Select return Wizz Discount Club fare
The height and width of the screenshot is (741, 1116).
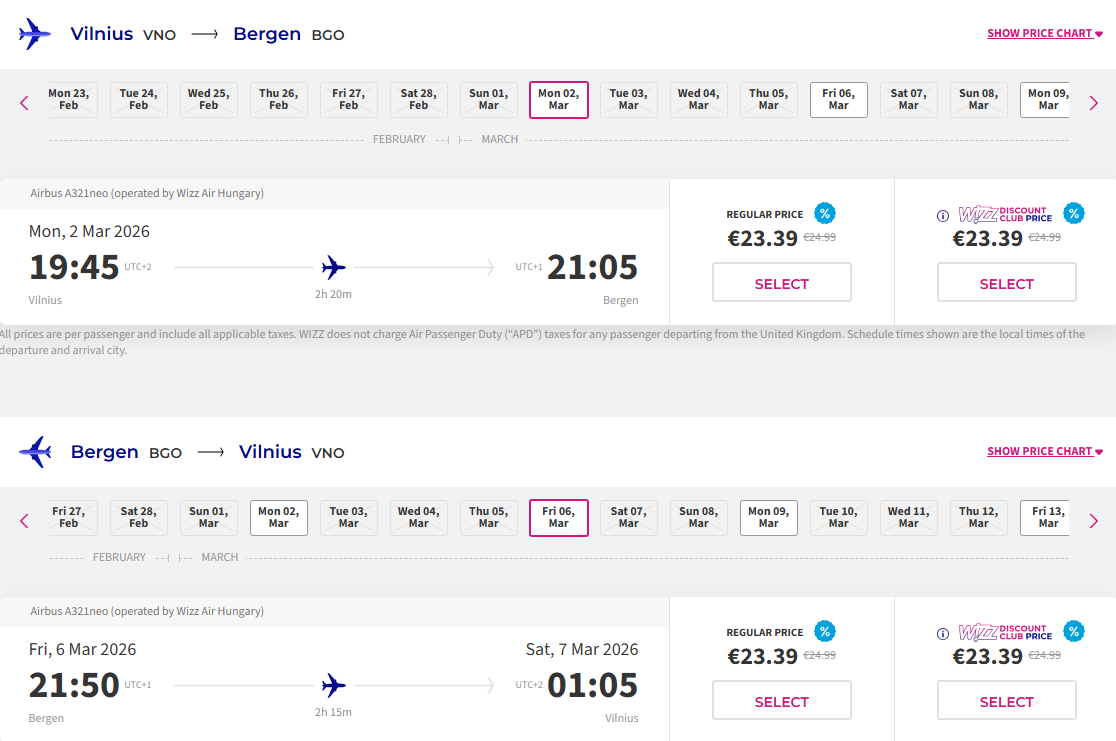1006,701
